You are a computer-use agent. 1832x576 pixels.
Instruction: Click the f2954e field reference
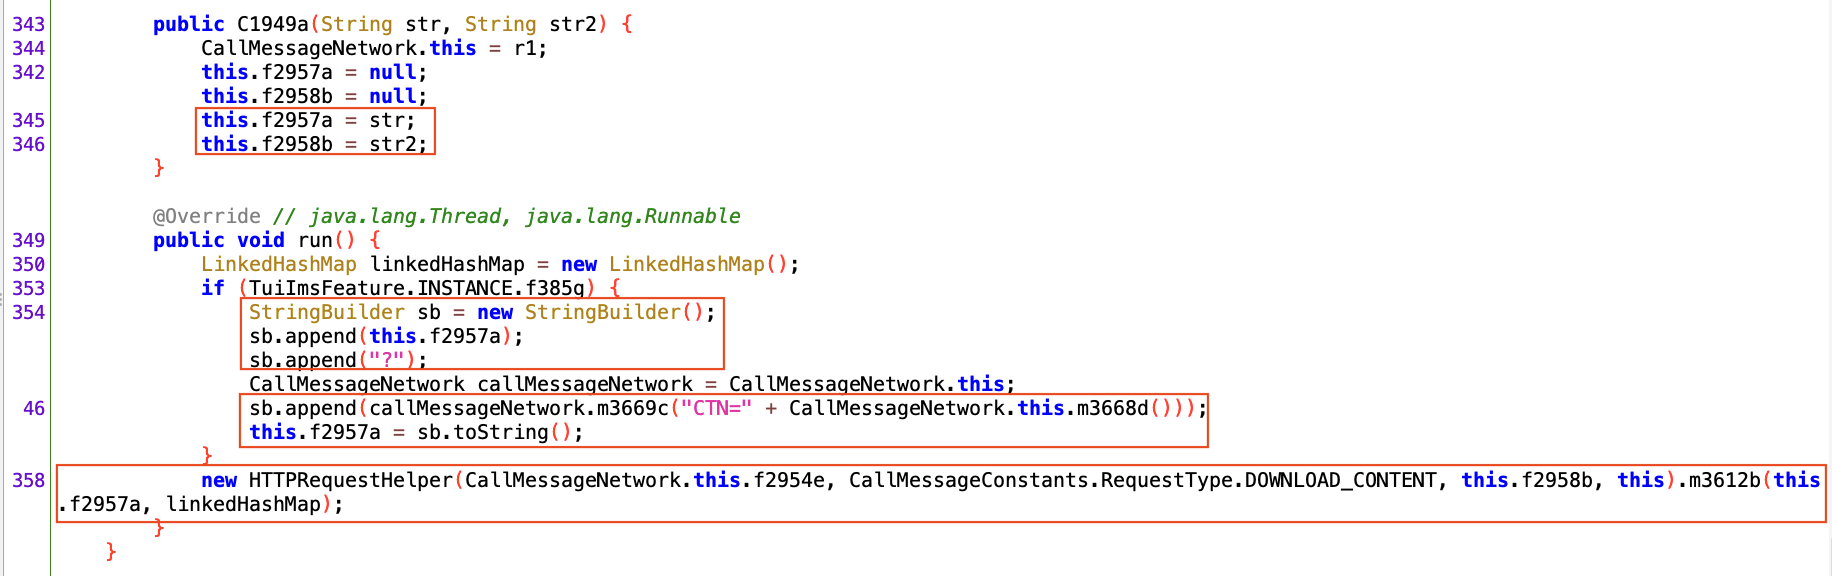pos(789,480)
